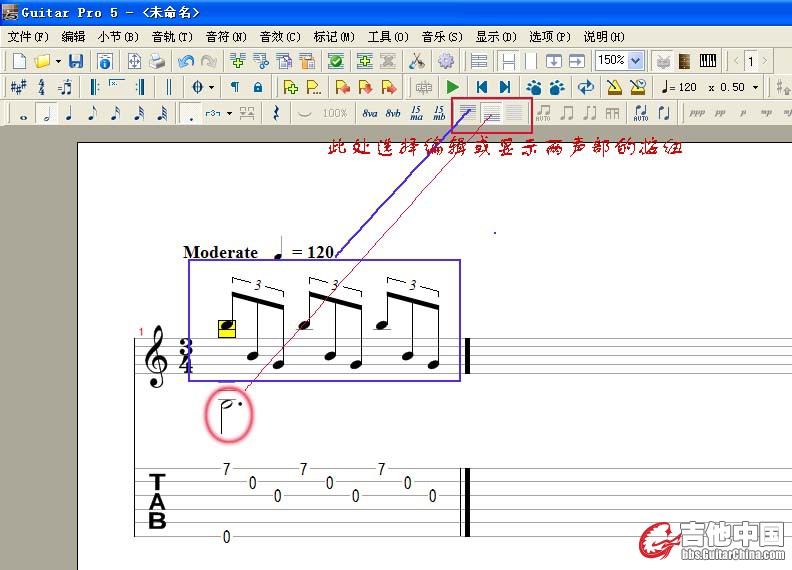Image resolution: width=792 pixels, height=570 pixels.
Task: Open the bar check green checkmark icon
Action: (336, 61)
